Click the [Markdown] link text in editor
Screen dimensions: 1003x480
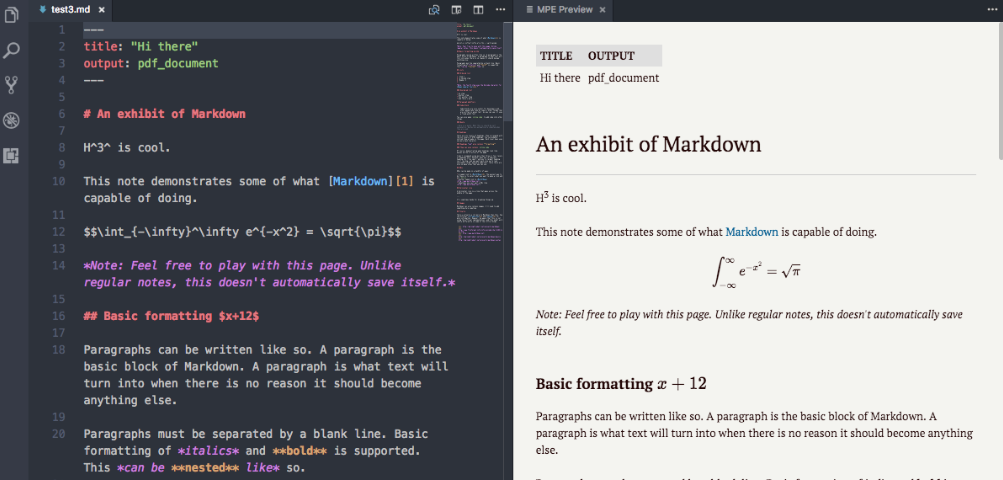tap(361, 181)
